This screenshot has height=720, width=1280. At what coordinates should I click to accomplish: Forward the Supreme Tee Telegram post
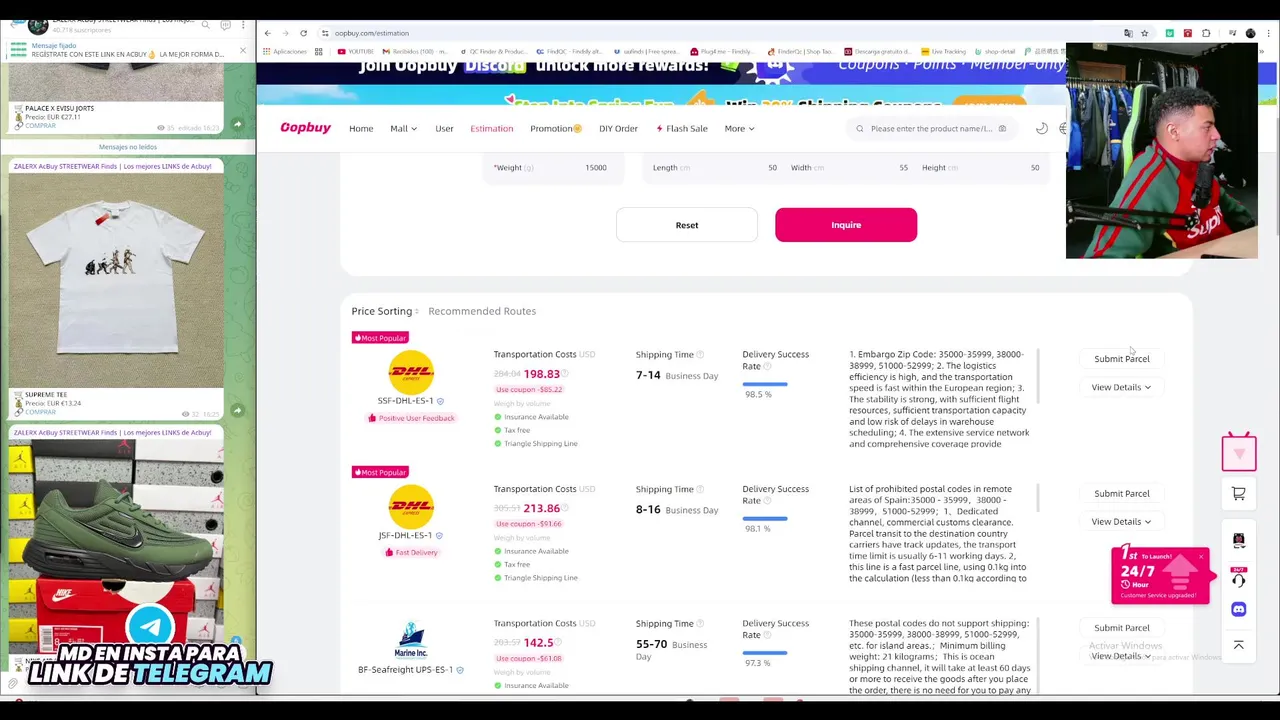pos(238,410)
